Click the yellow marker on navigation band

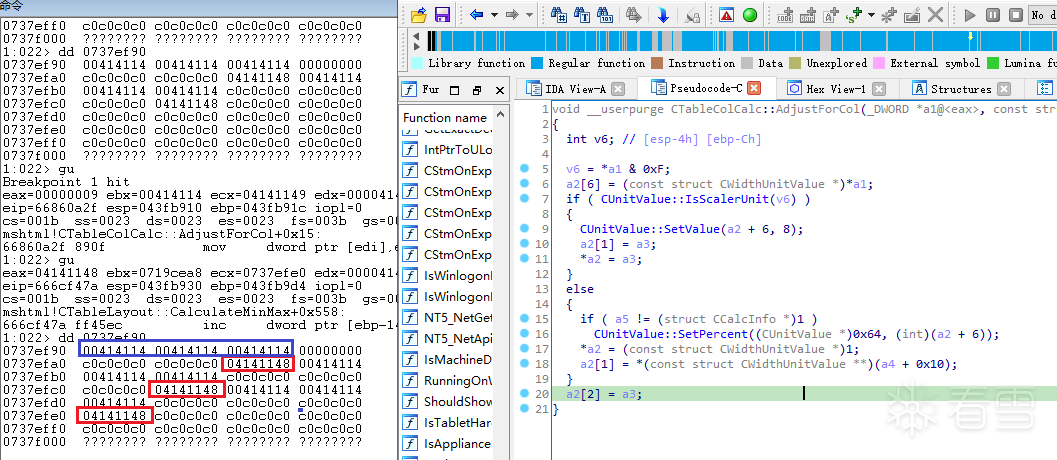coord(970,35)
